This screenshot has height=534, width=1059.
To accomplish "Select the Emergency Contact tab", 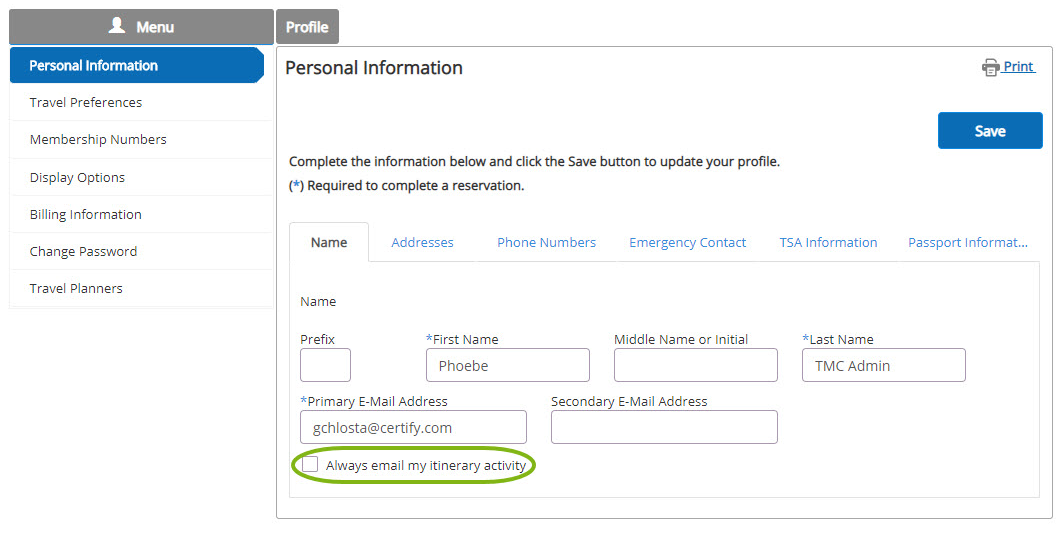I will pos(688,242).
